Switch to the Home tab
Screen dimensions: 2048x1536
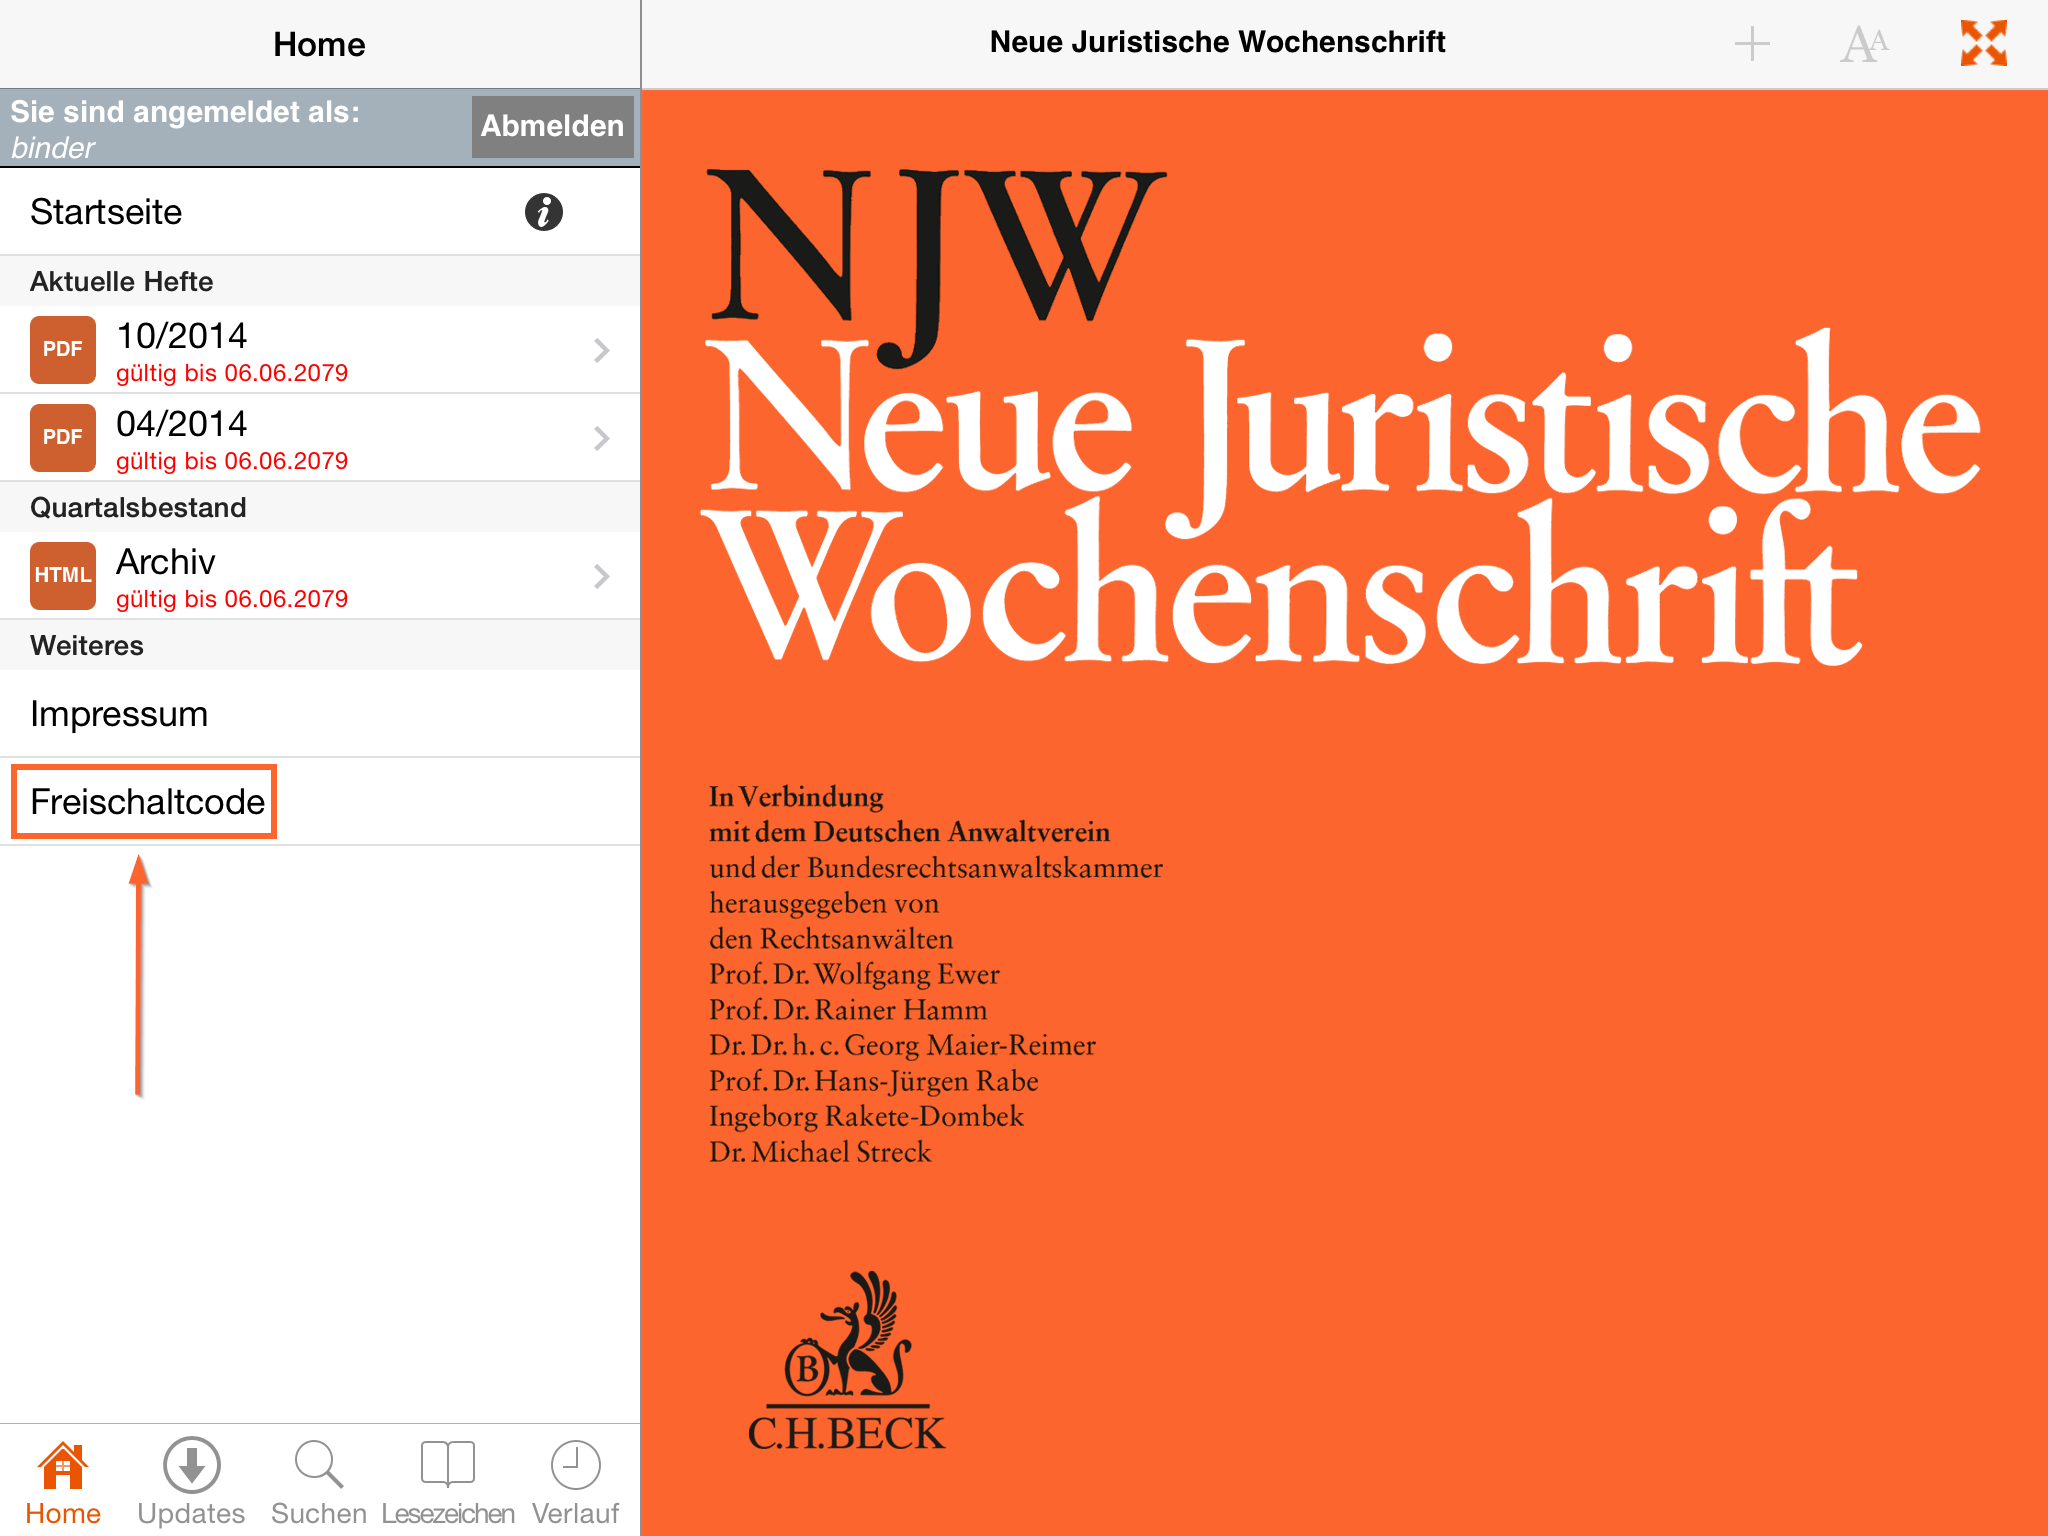click(63, 1484)
